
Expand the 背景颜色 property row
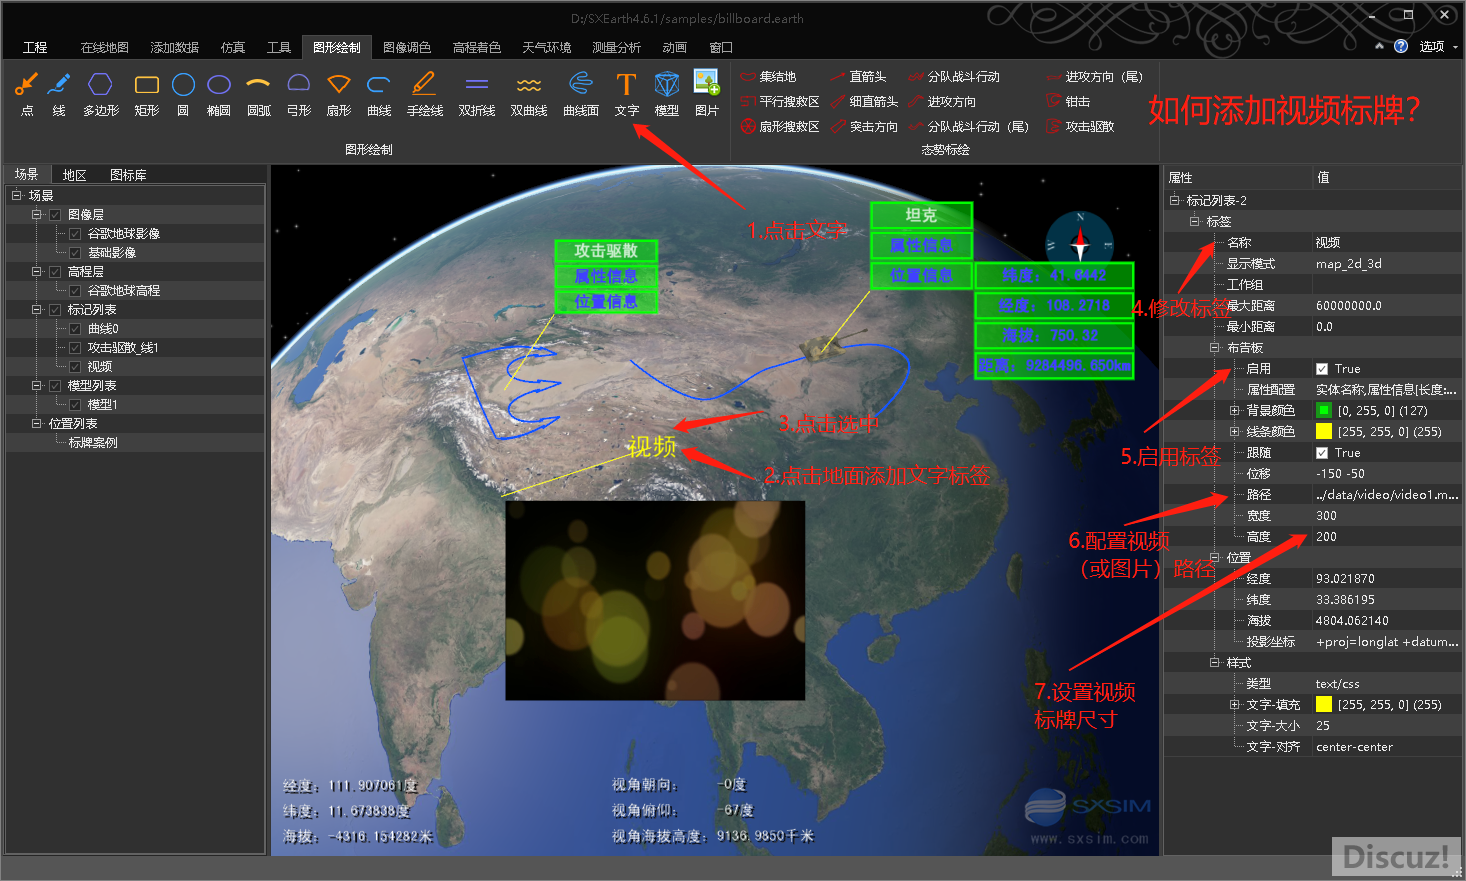click(1235, 411)
